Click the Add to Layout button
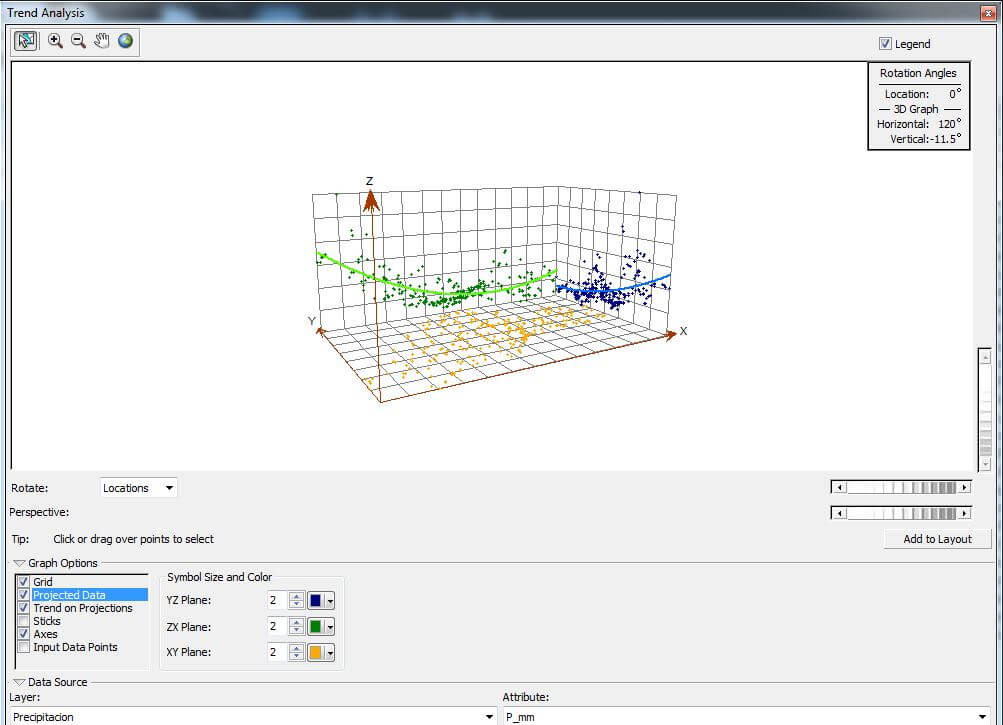This screenshot has width=1003, height=725. click(x=937, y=539)
